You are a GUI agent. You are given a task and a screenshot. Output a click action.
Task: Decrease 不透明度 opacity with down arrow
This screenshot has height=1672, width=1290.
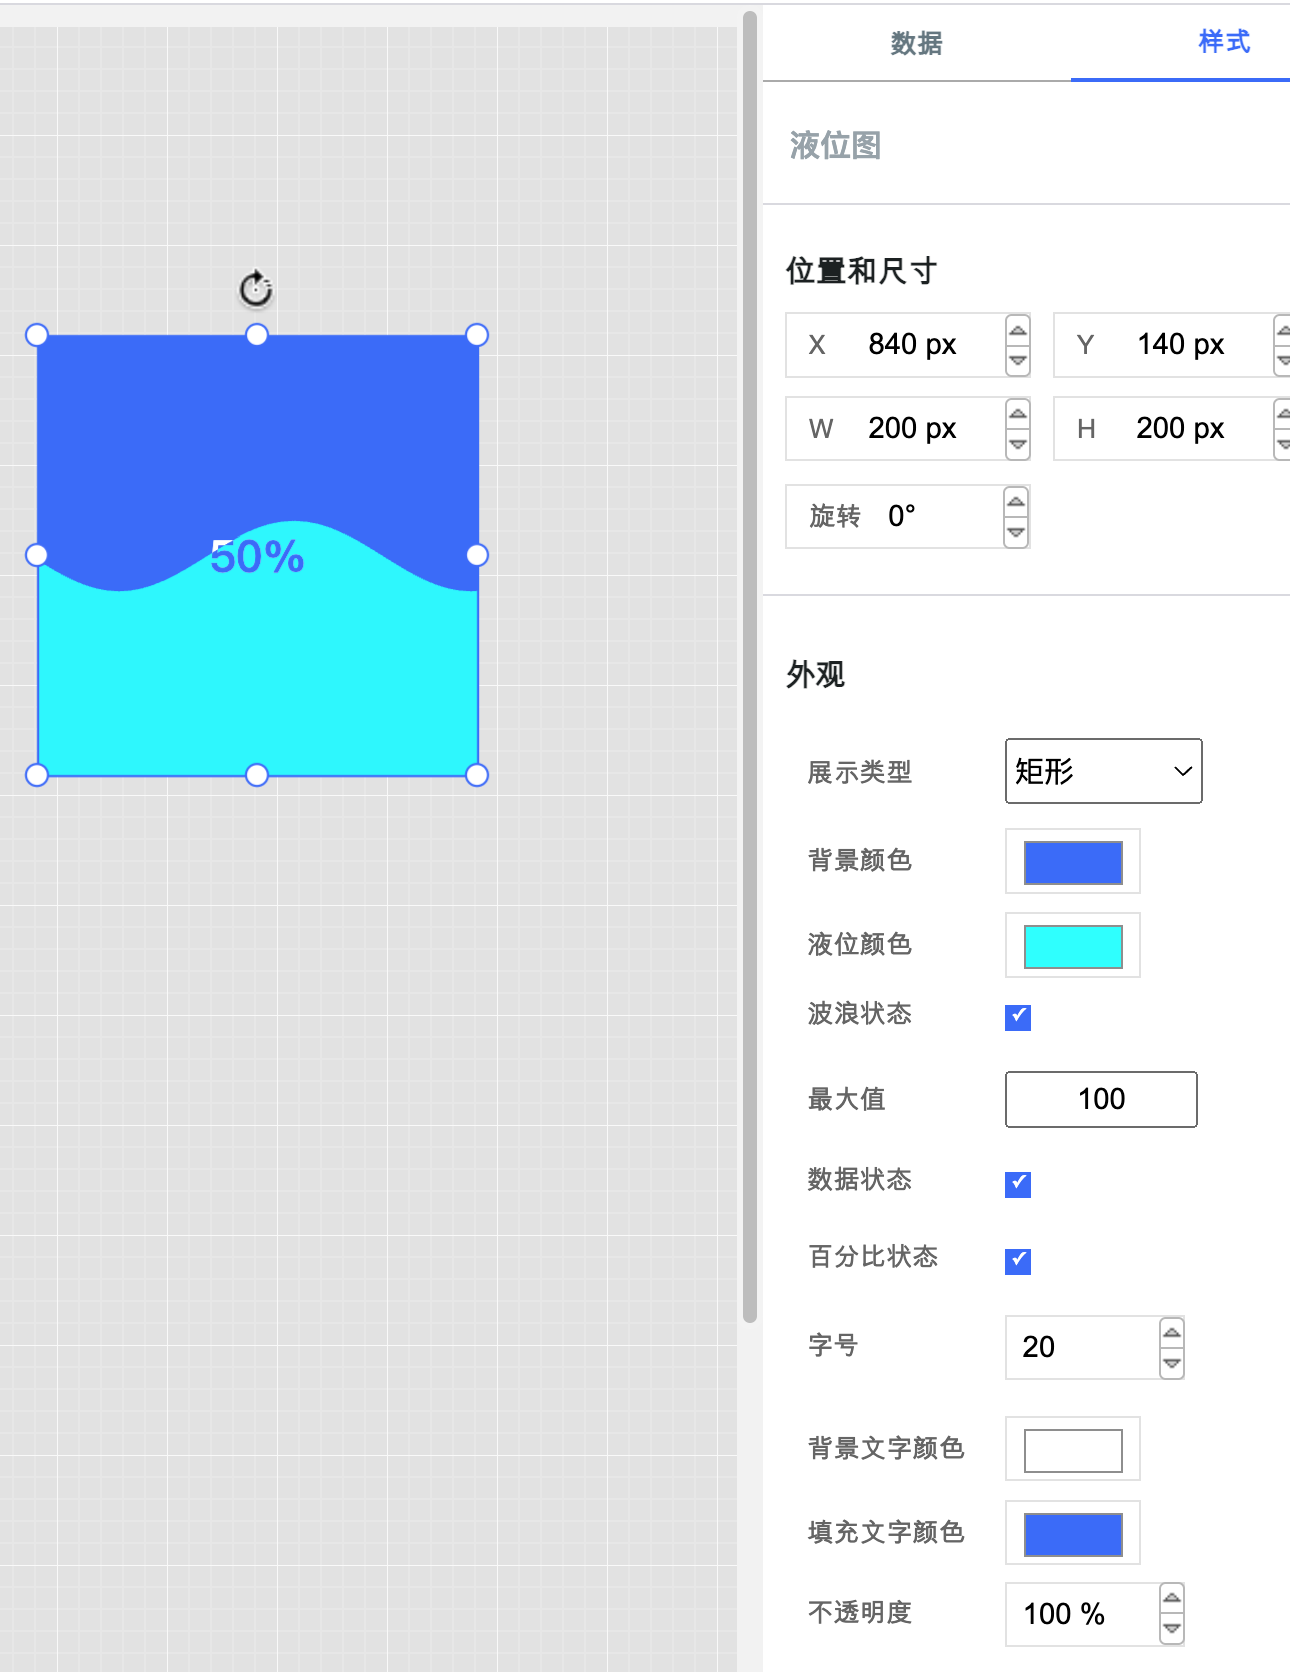coord(1172,1629)
